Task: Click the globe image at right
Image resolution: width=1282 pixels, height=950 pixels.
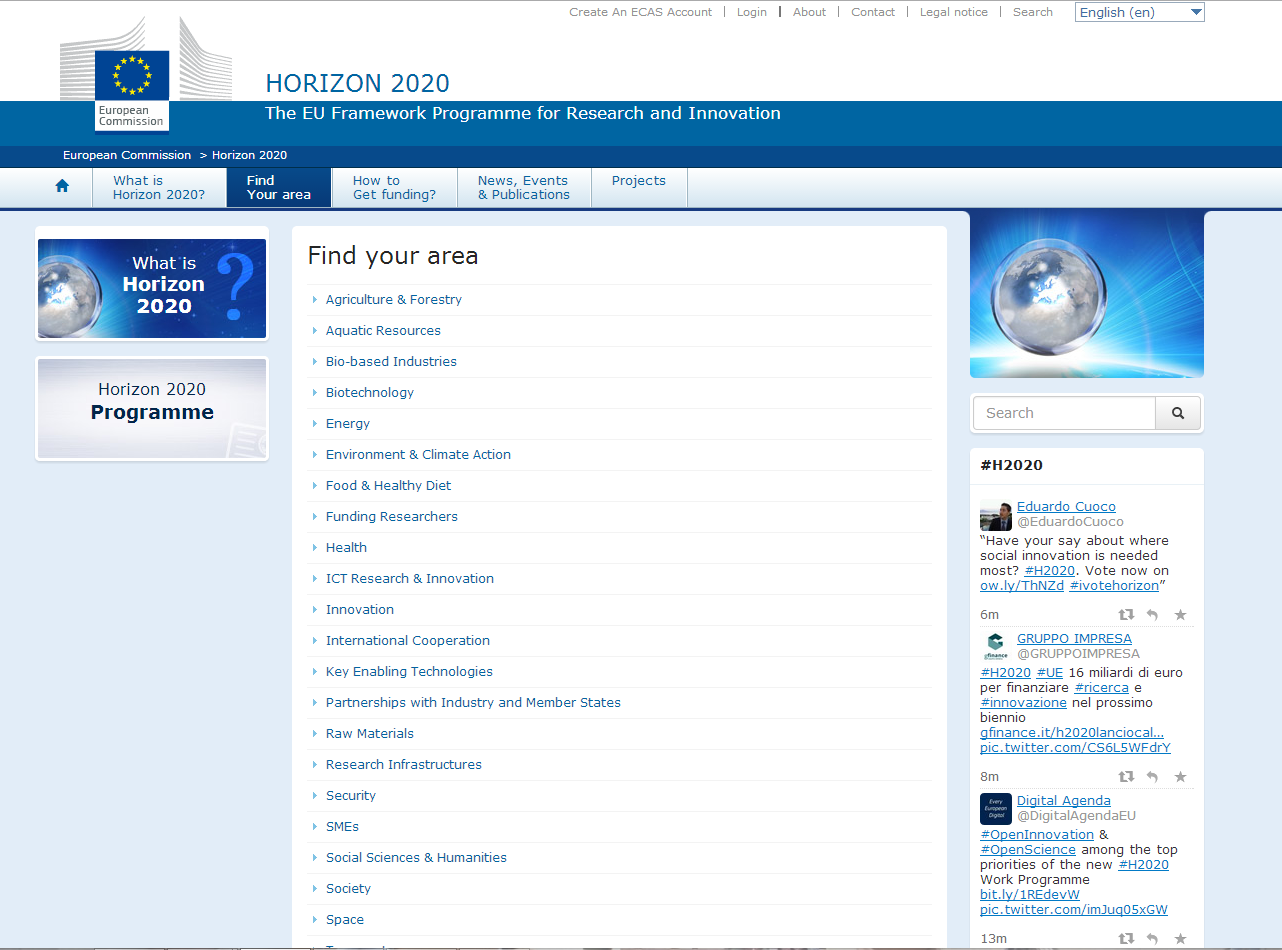Action: (1087, 294)
